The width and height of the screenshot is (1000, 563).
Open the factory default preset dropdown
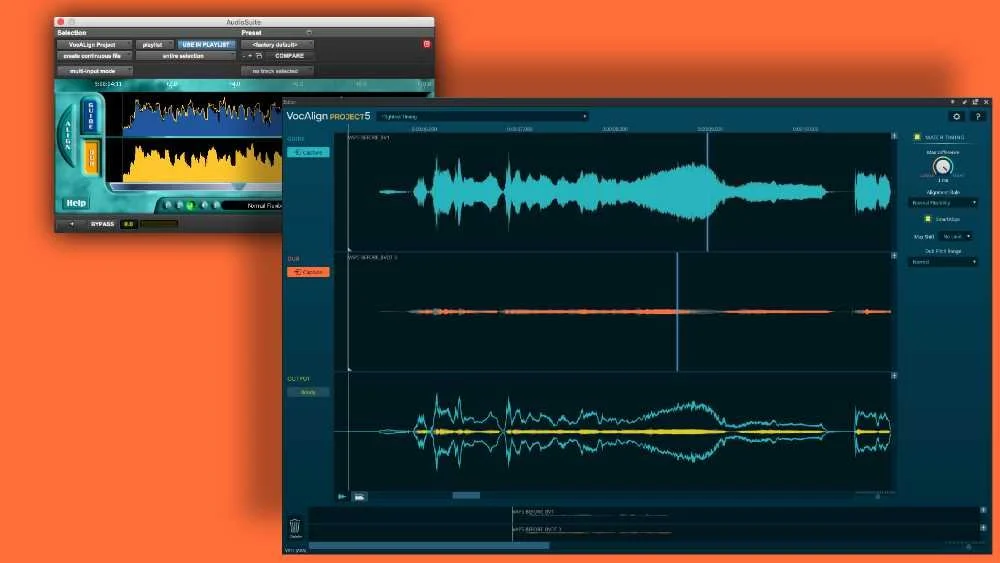click(x=277, y=45)
